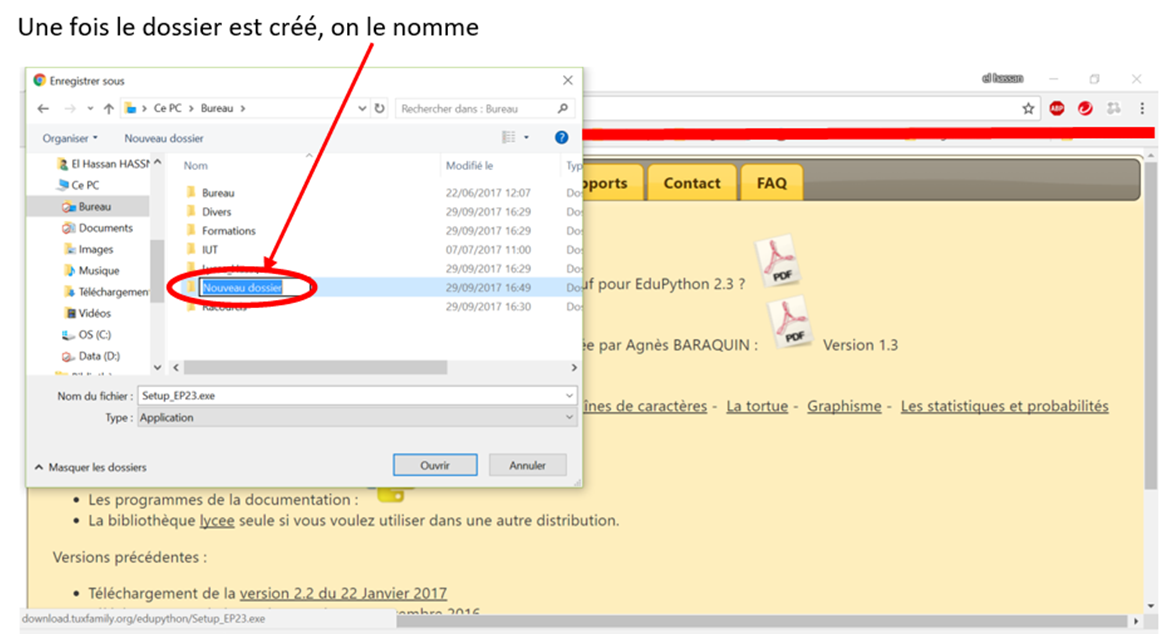Open the file Type combo box

click(357, 418)
